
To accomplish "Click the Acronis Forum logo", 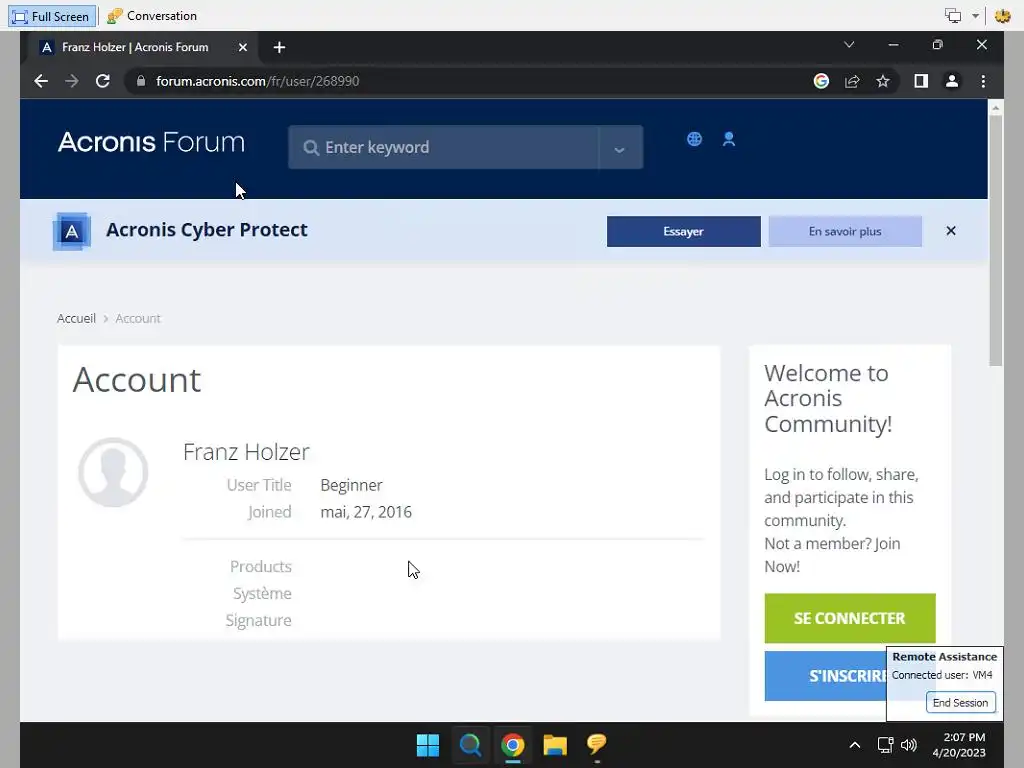I will (151, 142).
